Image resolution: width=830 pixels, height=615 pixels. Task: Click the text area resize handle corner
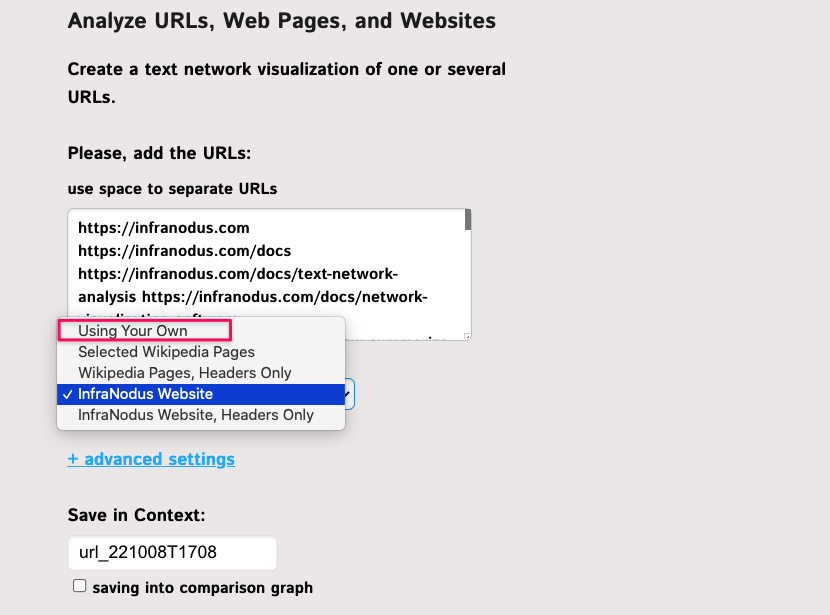(467, 336)
